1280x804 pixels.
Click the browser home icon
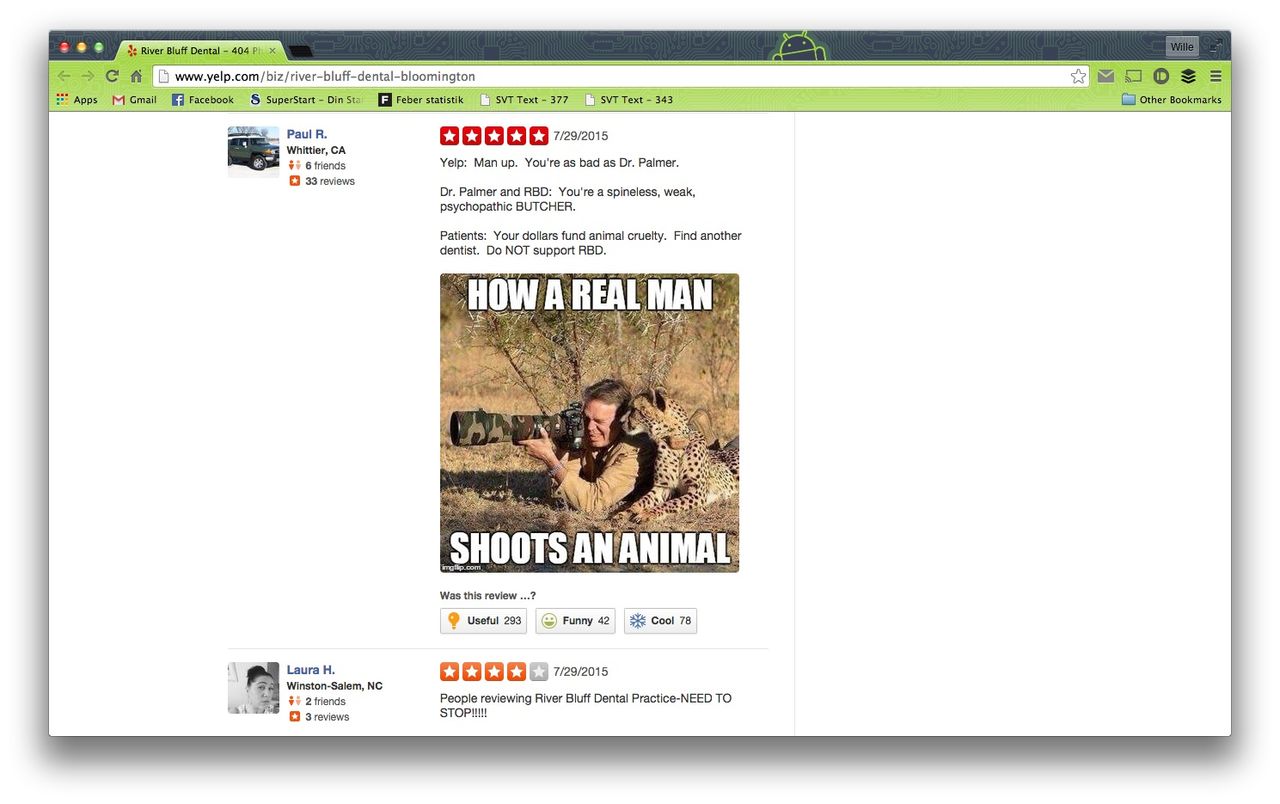pos(136,76)
